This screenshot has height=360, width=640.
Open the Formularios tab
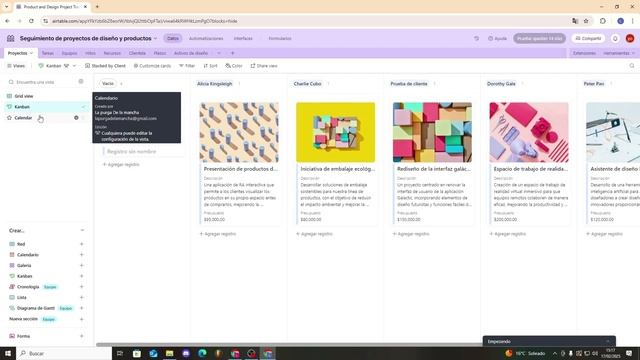coord(280,38)
